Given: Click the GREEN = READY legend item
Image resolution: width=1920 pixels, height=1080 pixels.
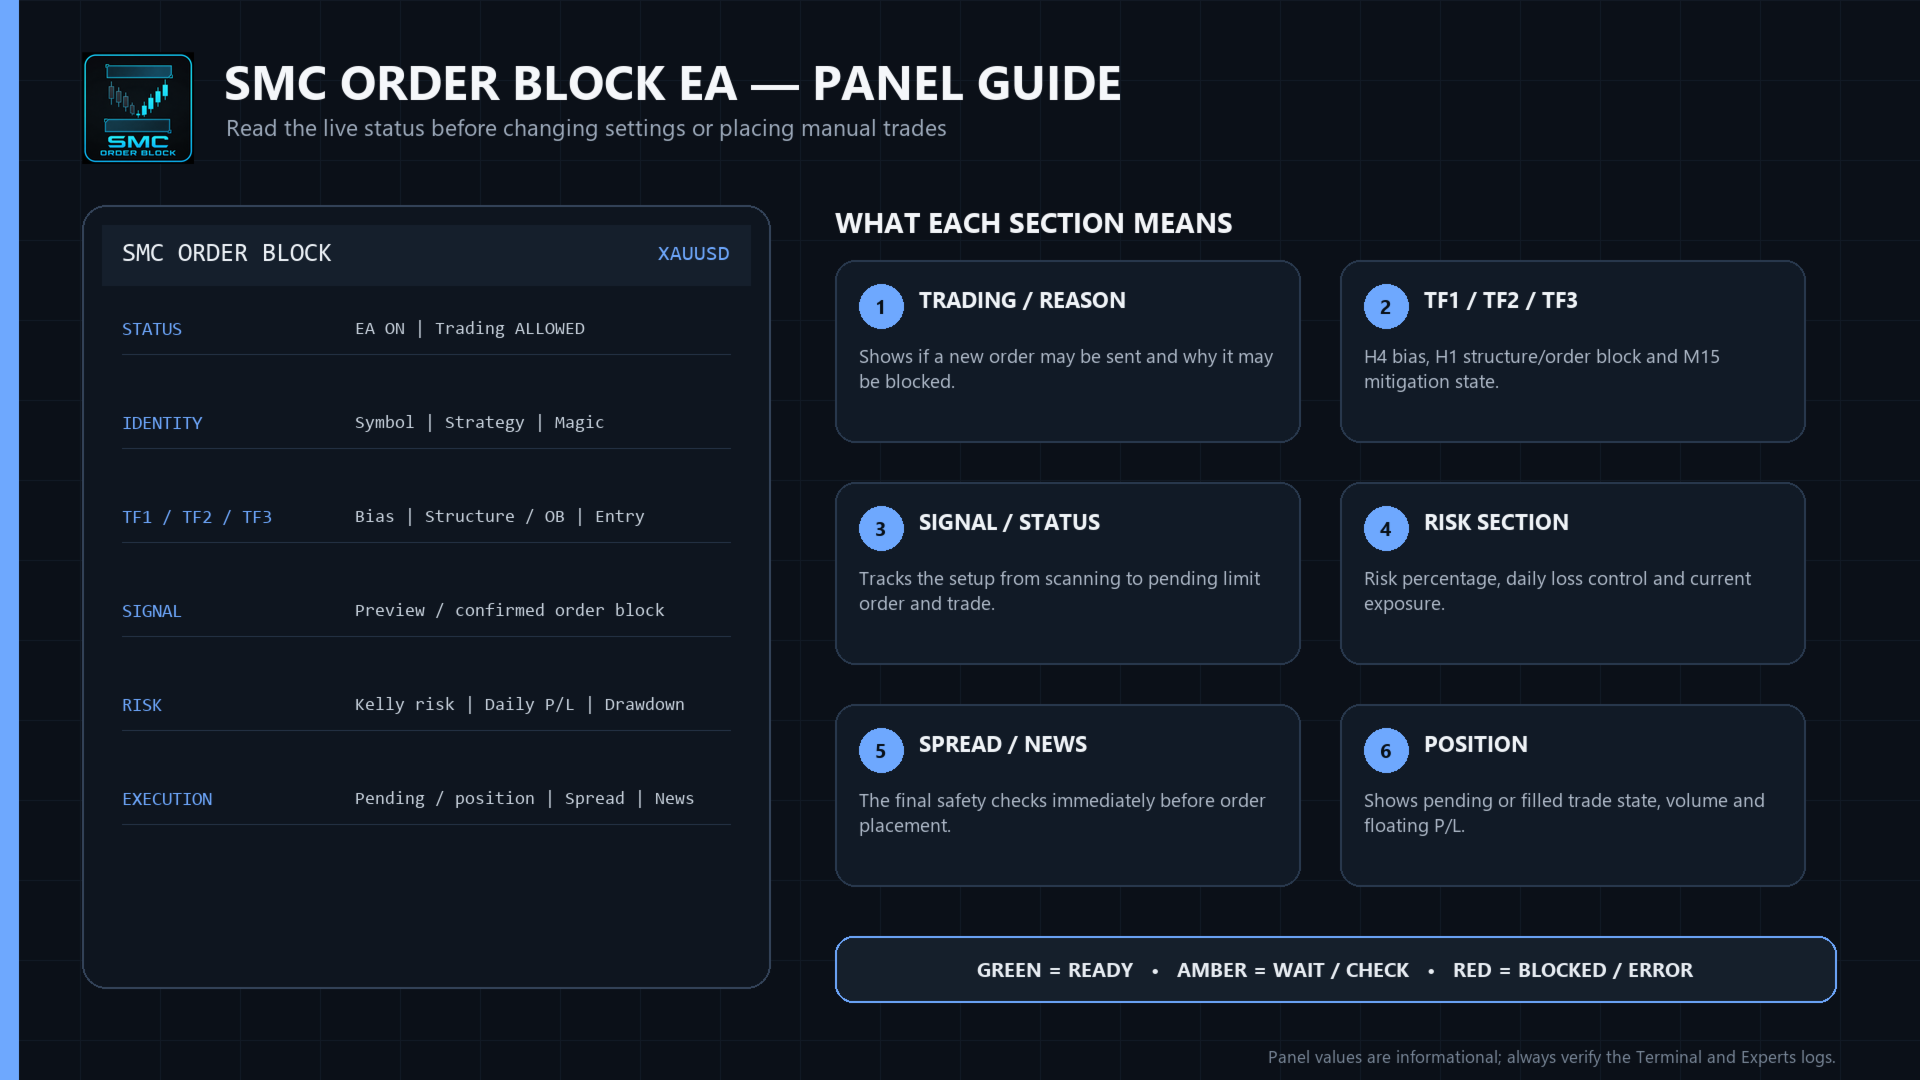Looking at the screenshot, I should [x=1055, y=970].
